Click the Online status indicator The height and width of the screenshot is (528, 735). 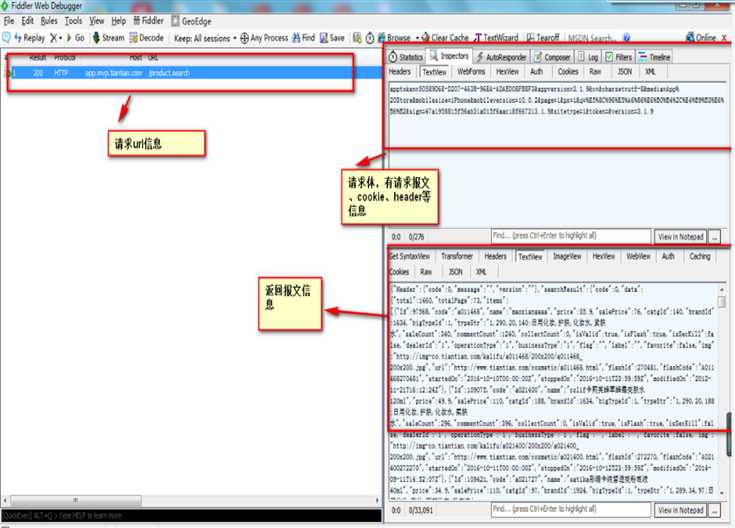pos(701,38)
